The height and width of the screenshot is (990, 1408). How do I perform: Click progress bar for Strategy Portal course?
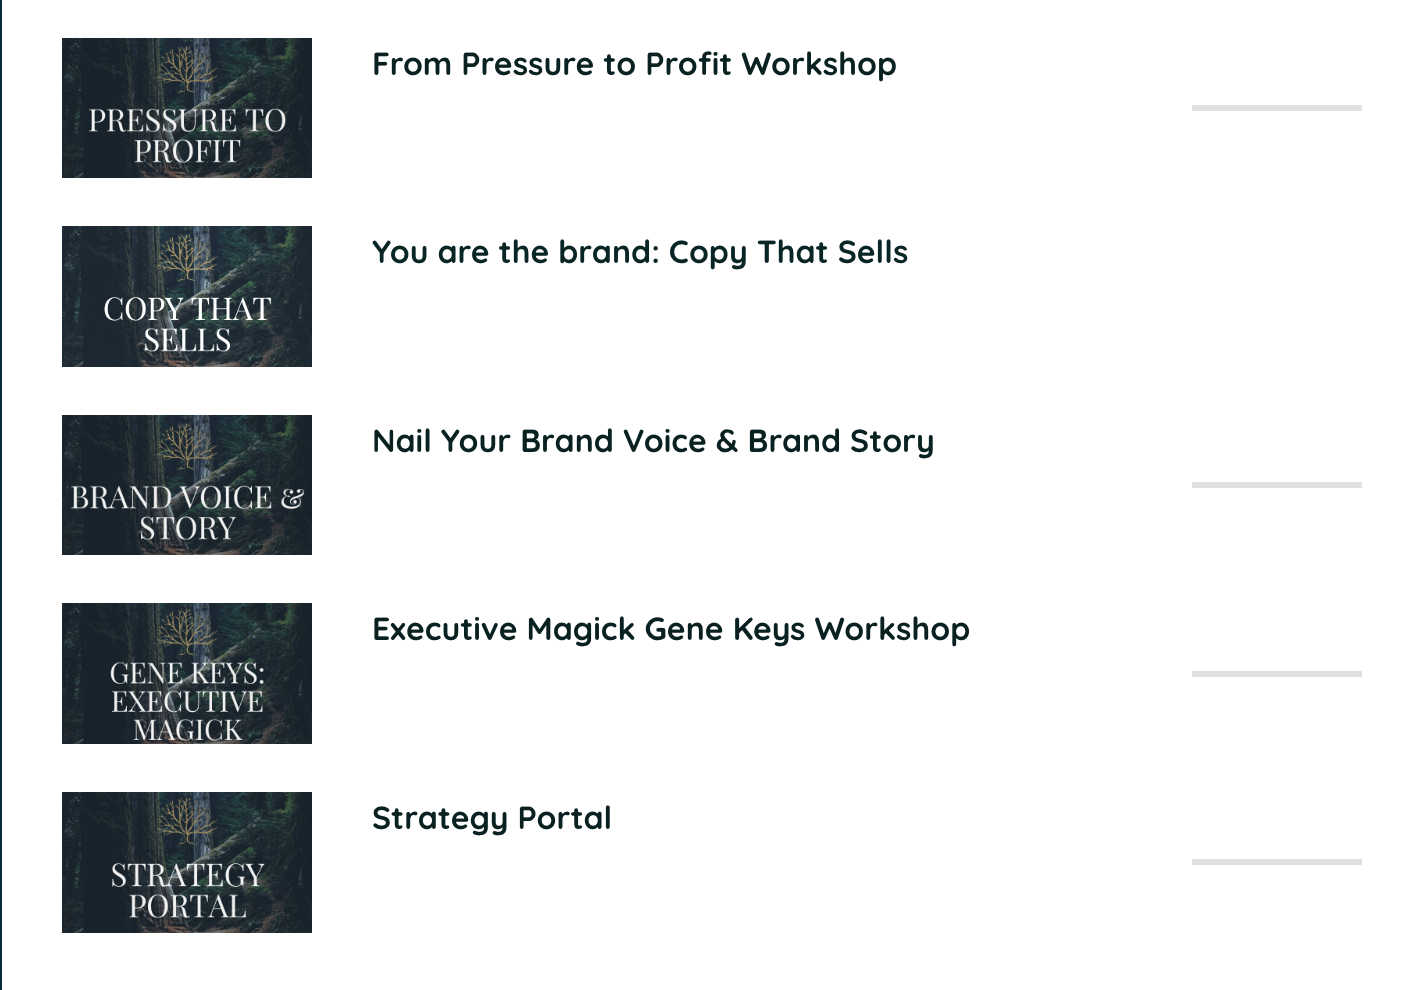(x=1277, y=861)
